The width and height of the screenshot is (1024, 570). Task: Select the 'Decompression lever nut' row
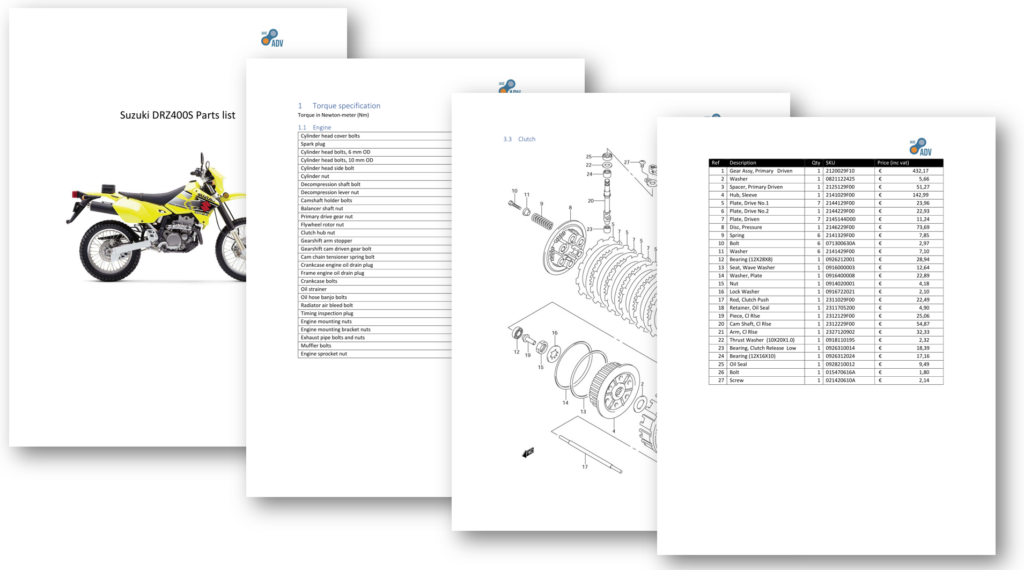pos(375,192)
